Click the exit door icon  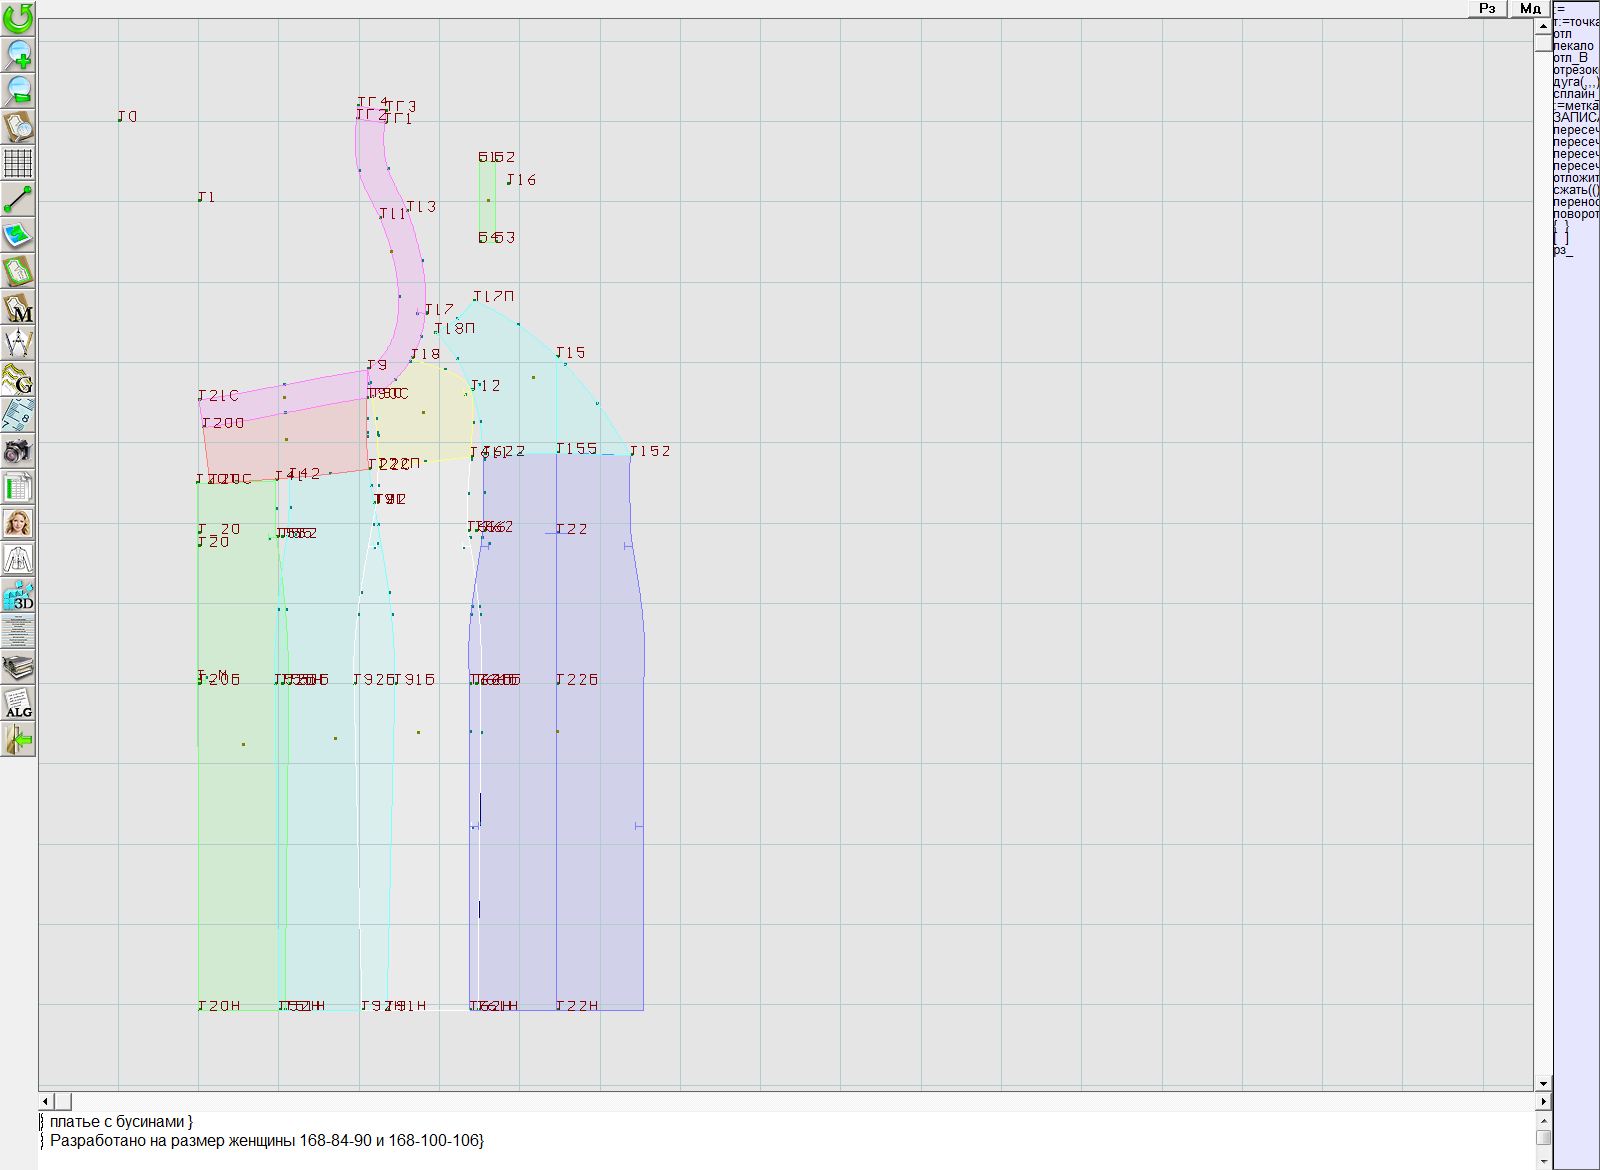18,739
